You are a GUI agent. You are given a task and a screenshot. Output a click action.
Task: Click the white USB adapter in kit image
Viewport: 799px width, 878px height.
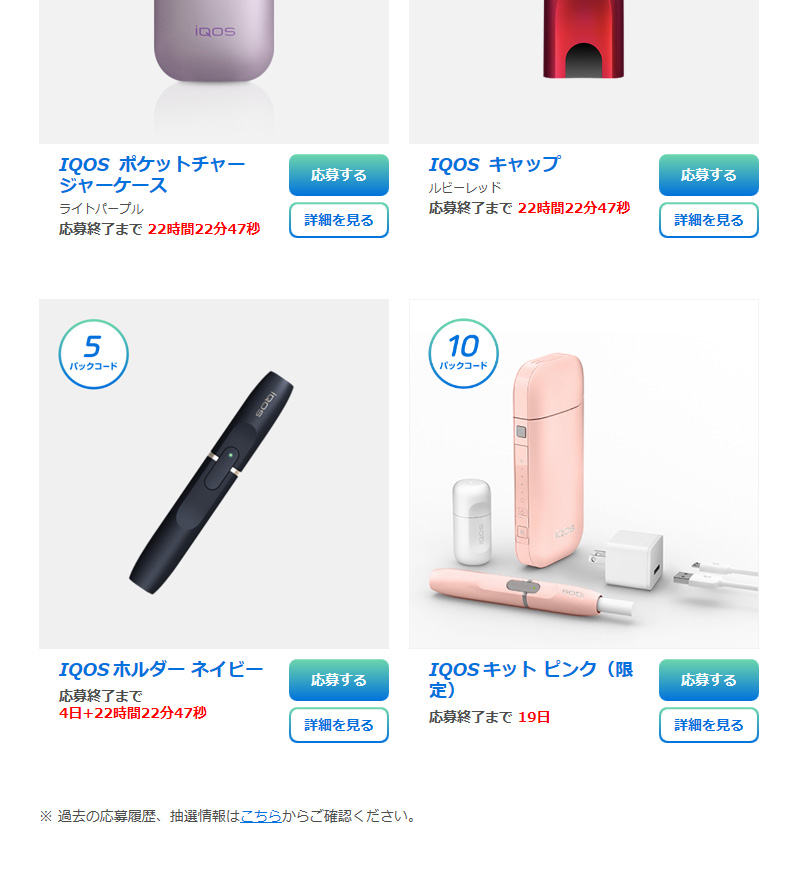[x=633, y=559]
